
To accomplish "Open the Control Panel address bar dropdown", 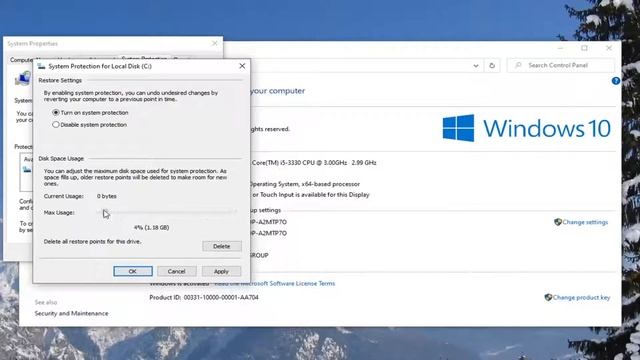I will (476, 65).
